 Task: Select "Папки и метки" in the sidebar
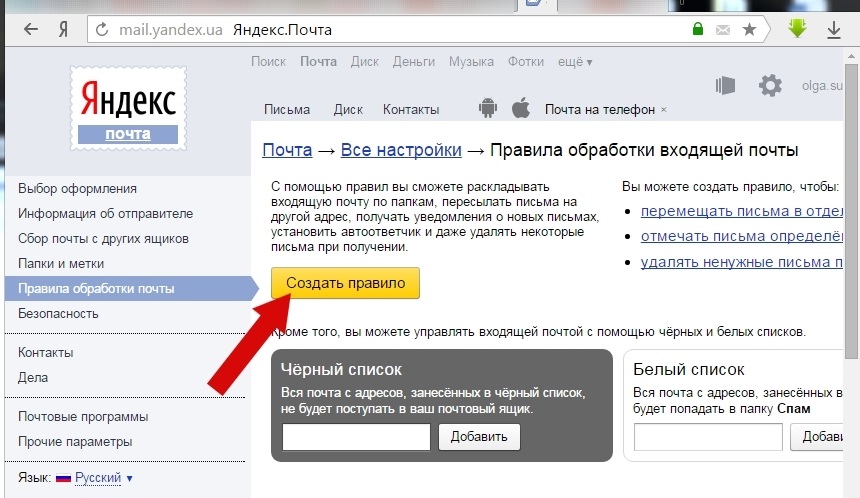pyautogui.click(x=61, y=263)
